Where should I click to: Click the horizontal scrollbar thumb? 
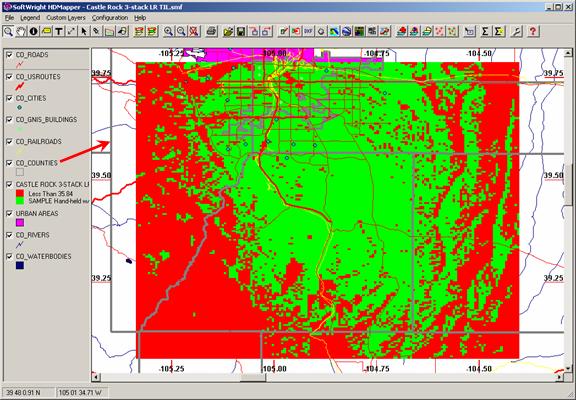pyautogui.click(x=253, y=377)
